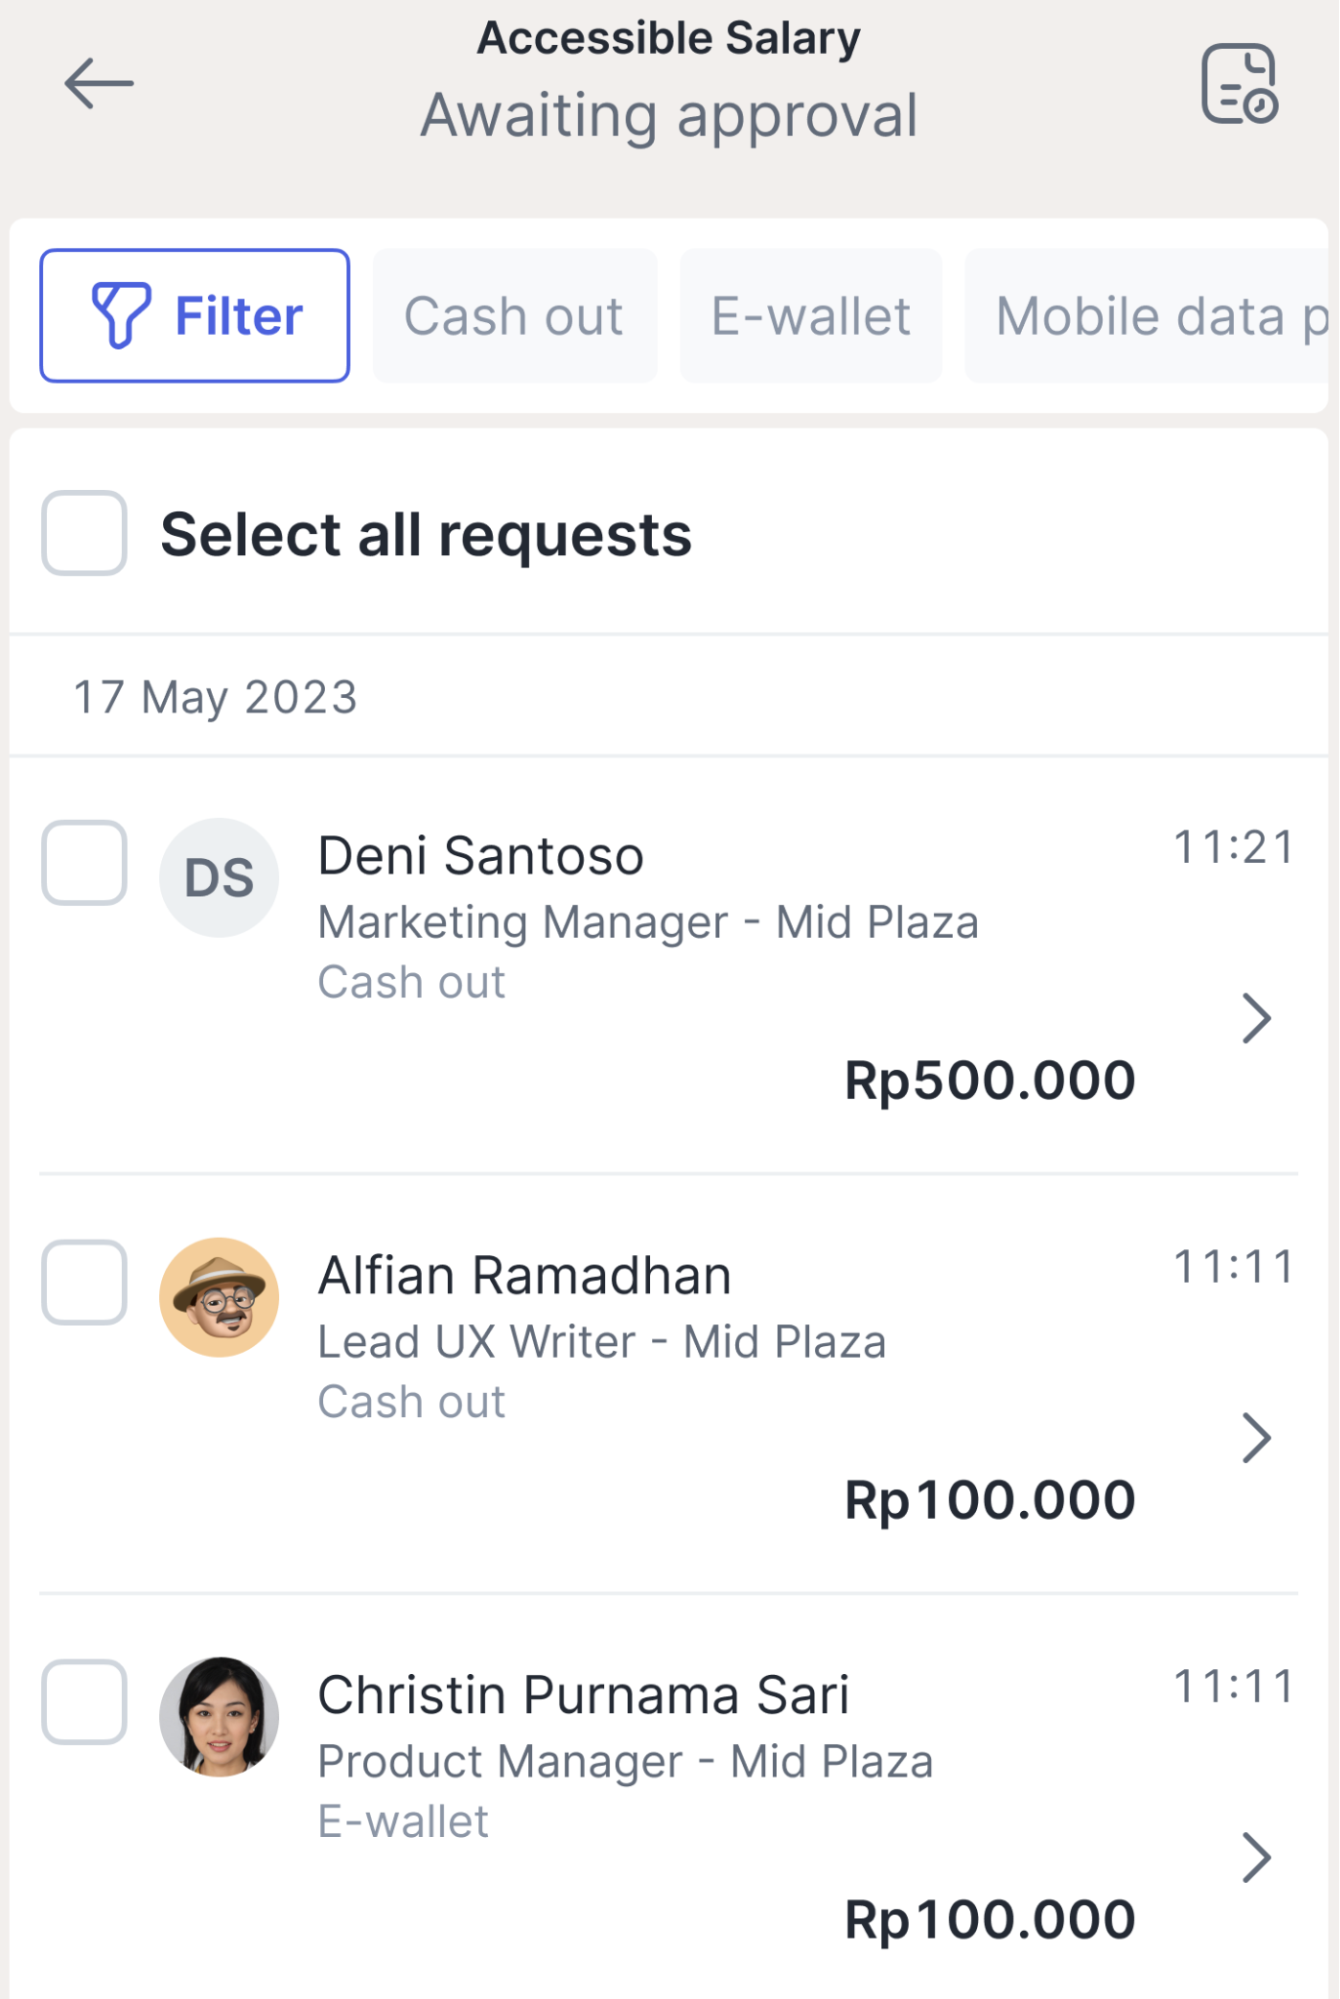Tap Deni Santoso's Rp500.000 amount

[x=990, y=1081]
